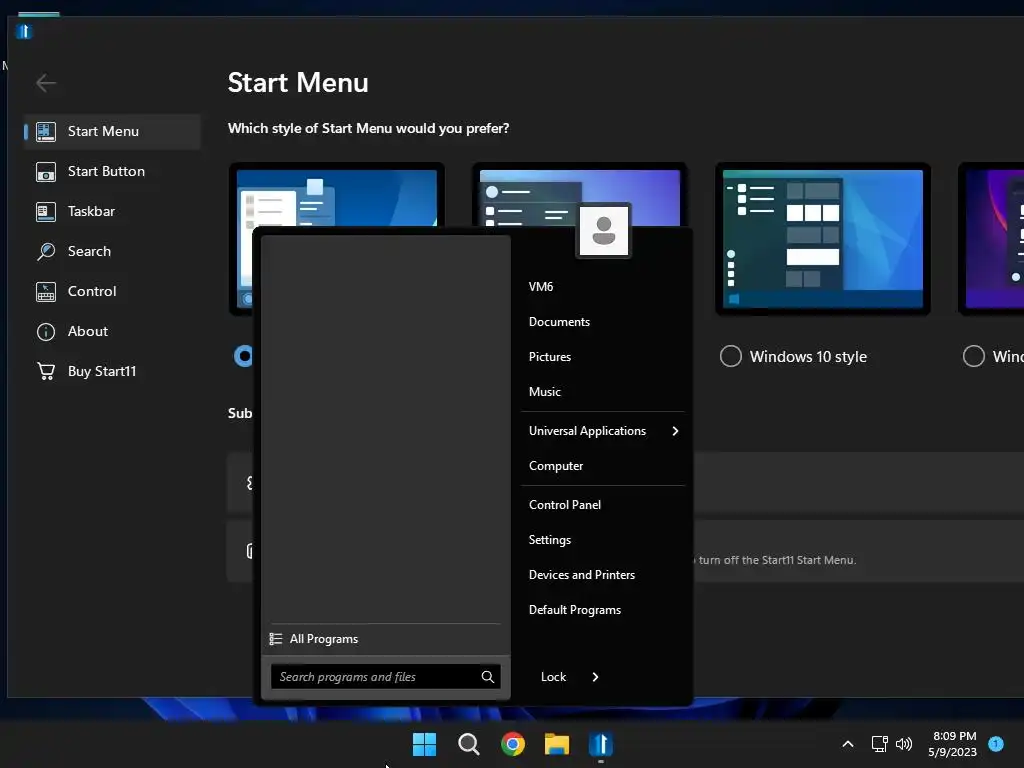
Task: Select the Windows 10 style radio button
Action: [x=731, y=357]
